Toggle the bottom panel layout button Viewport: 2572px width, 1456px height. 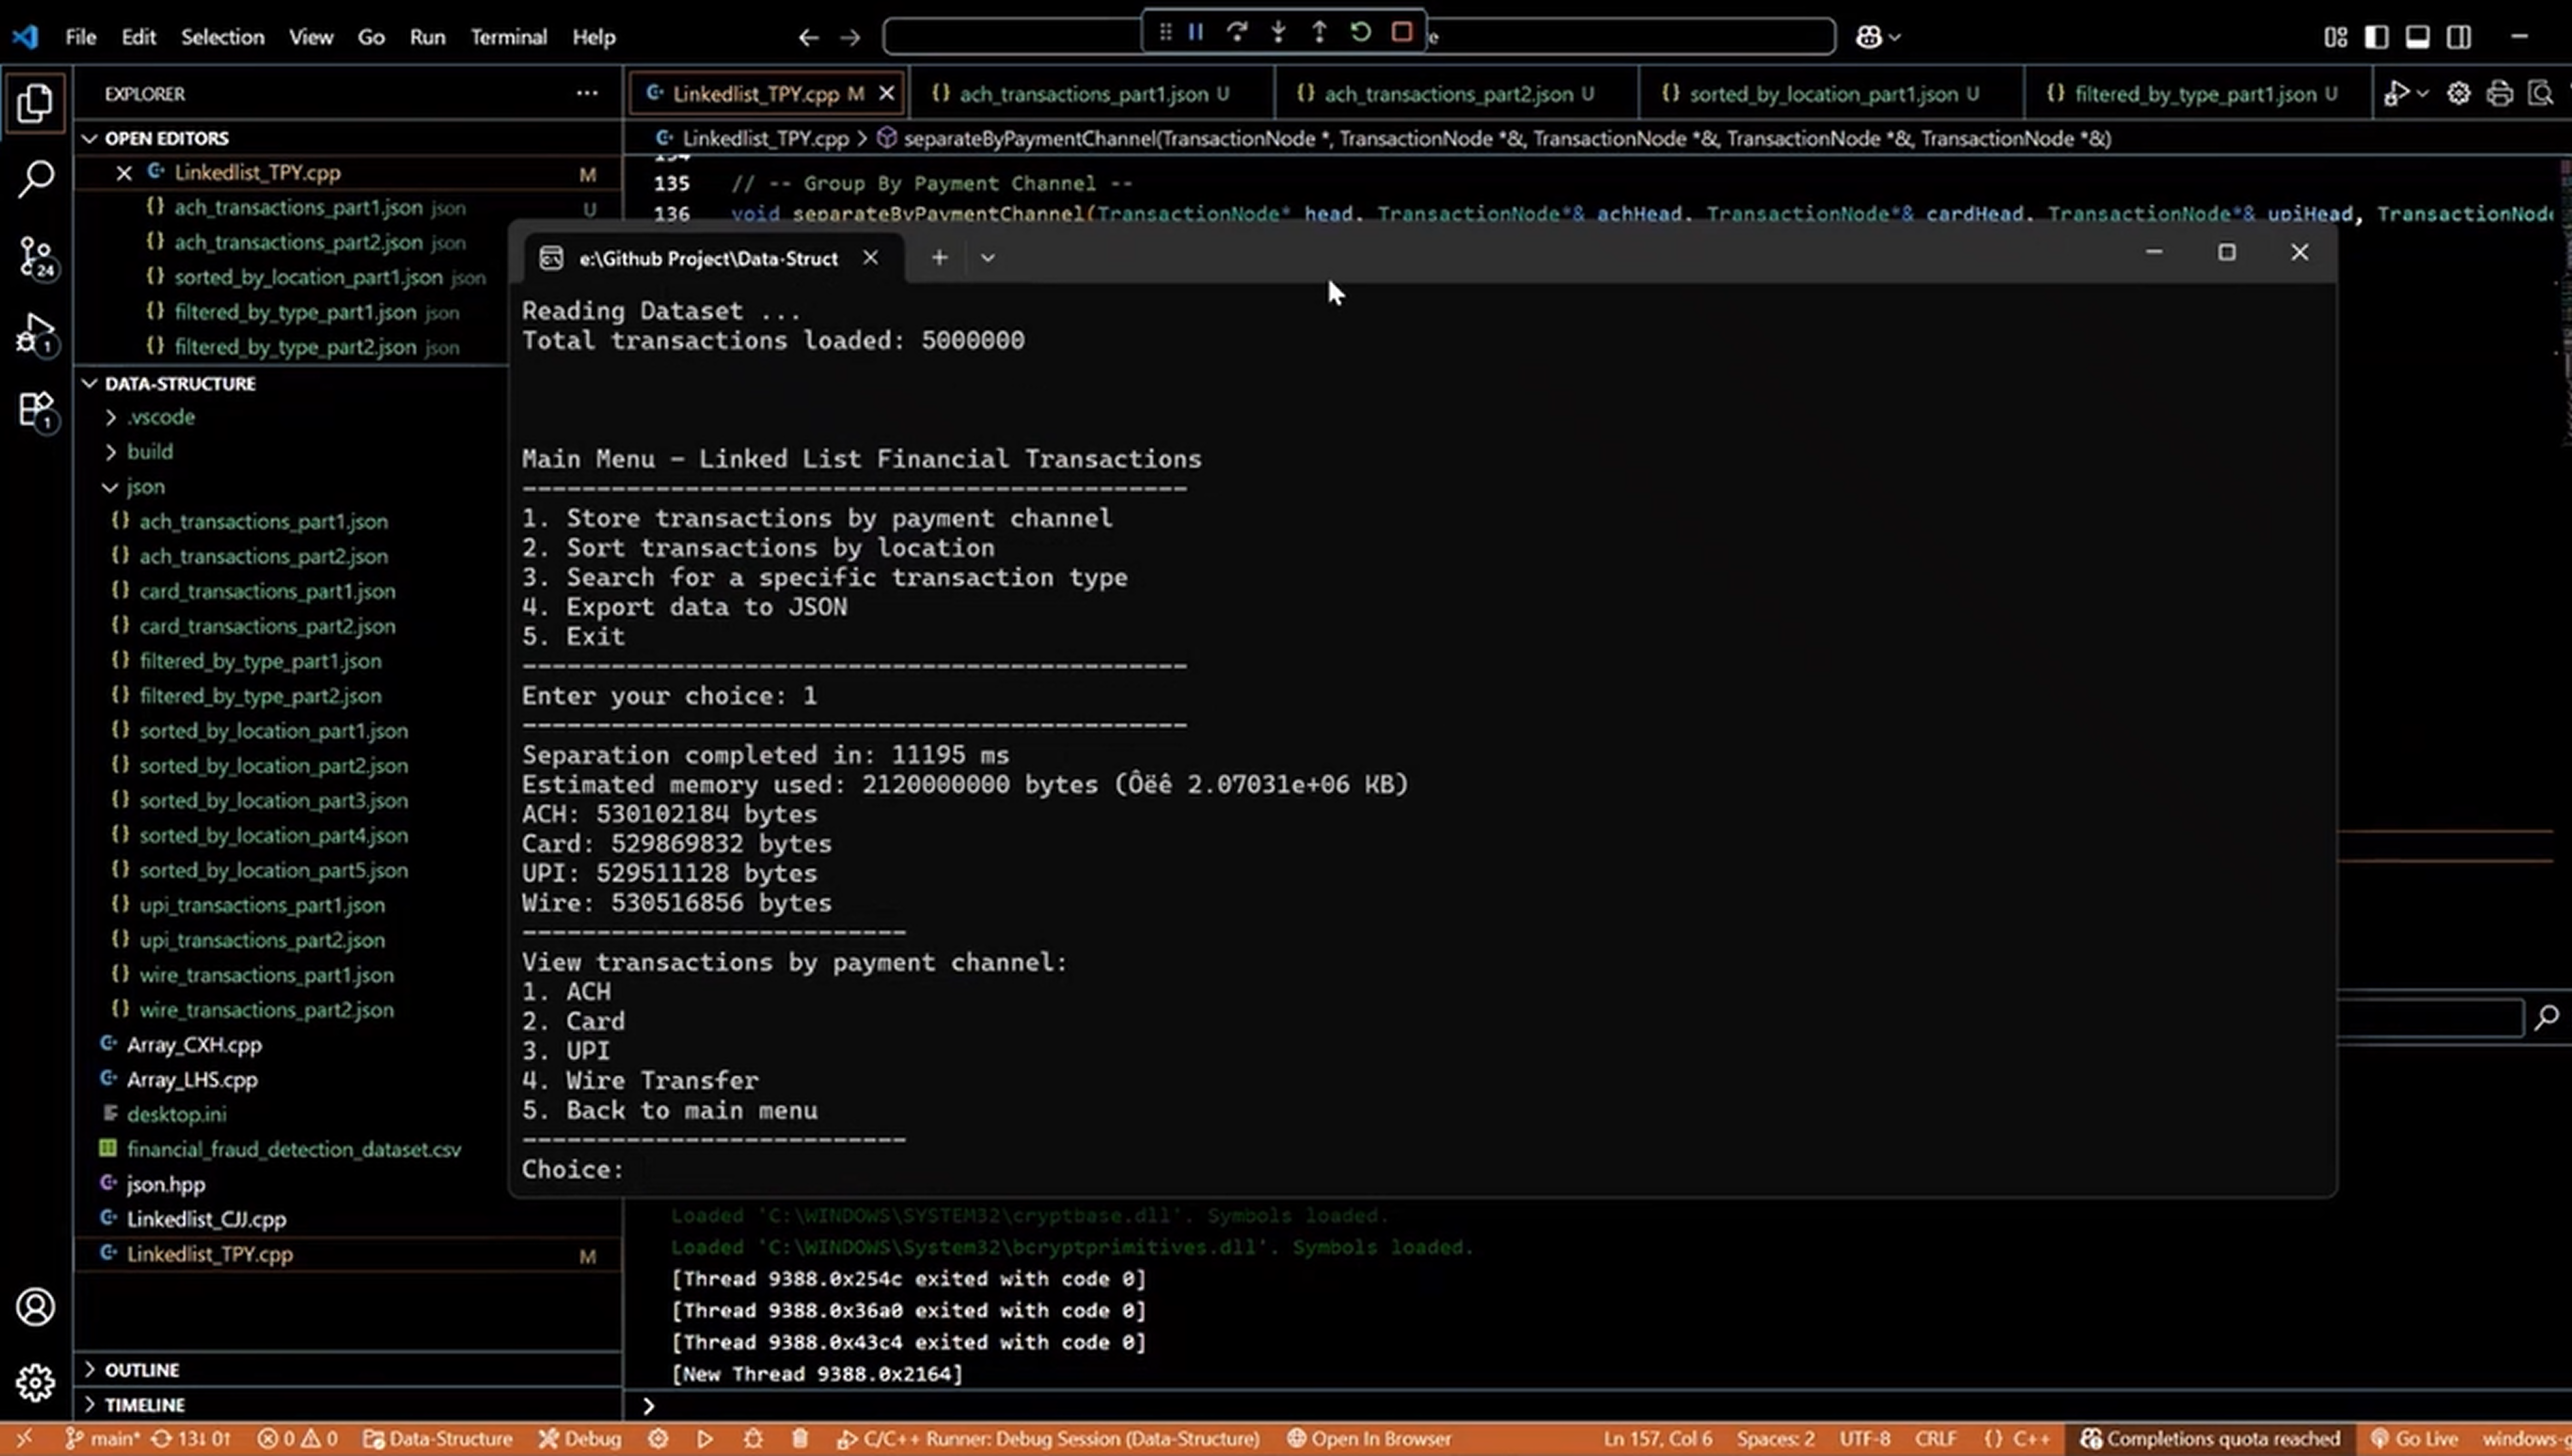click(2417, 37)
